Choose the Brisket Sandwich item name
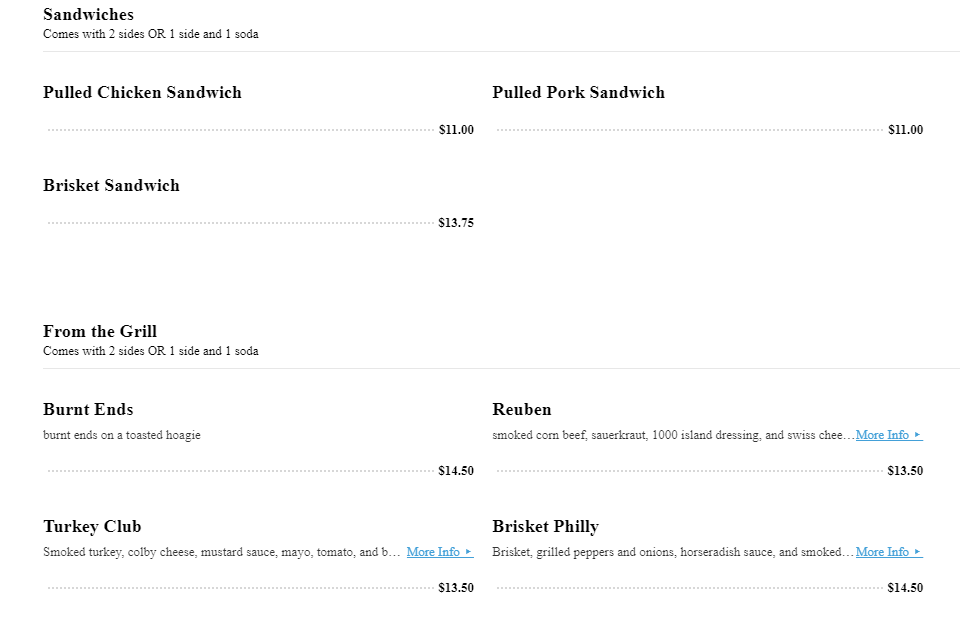This screenshot has height=627, width=962. 111,186
